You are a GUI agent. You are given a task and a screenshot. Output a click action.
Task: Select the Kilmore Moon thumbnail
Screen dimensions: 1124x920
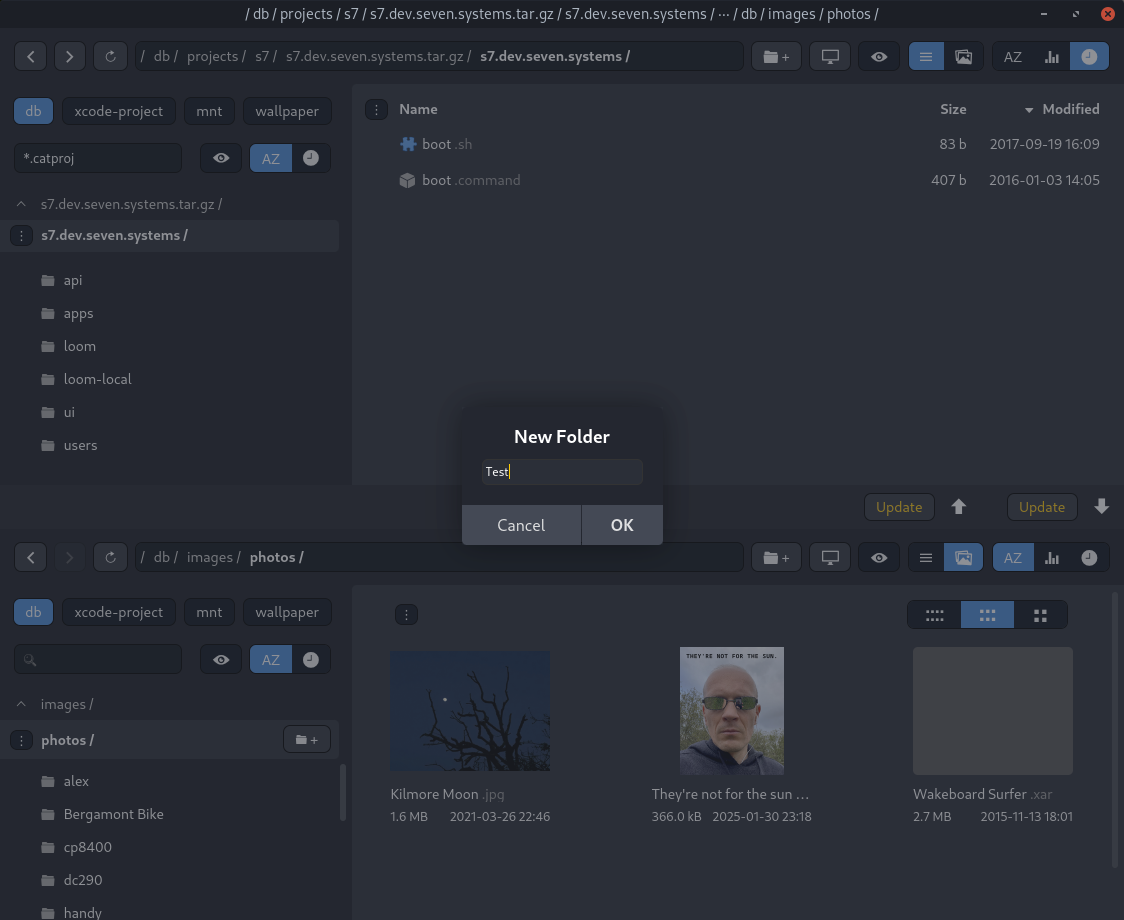tap(470, 711)
